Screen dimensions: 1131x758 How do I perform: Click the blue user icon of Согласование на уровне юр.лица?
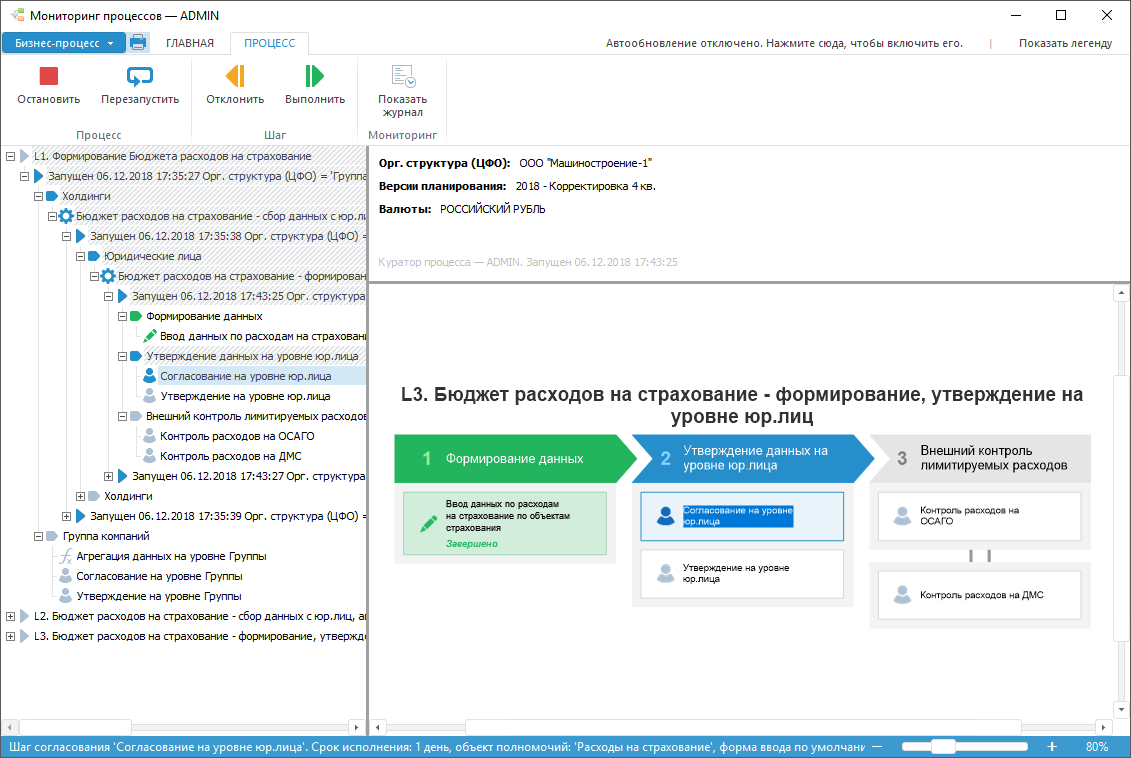pos(149,376)
